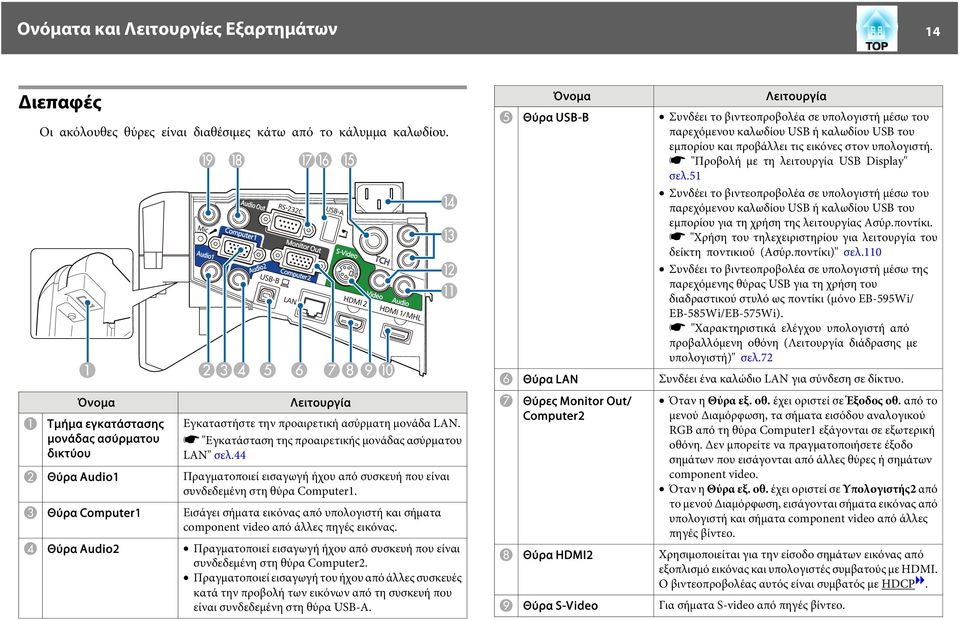Click callout number 13 in the connector diagram
Viewport: 959px width, 620px height.
click(x=449, y=235)
